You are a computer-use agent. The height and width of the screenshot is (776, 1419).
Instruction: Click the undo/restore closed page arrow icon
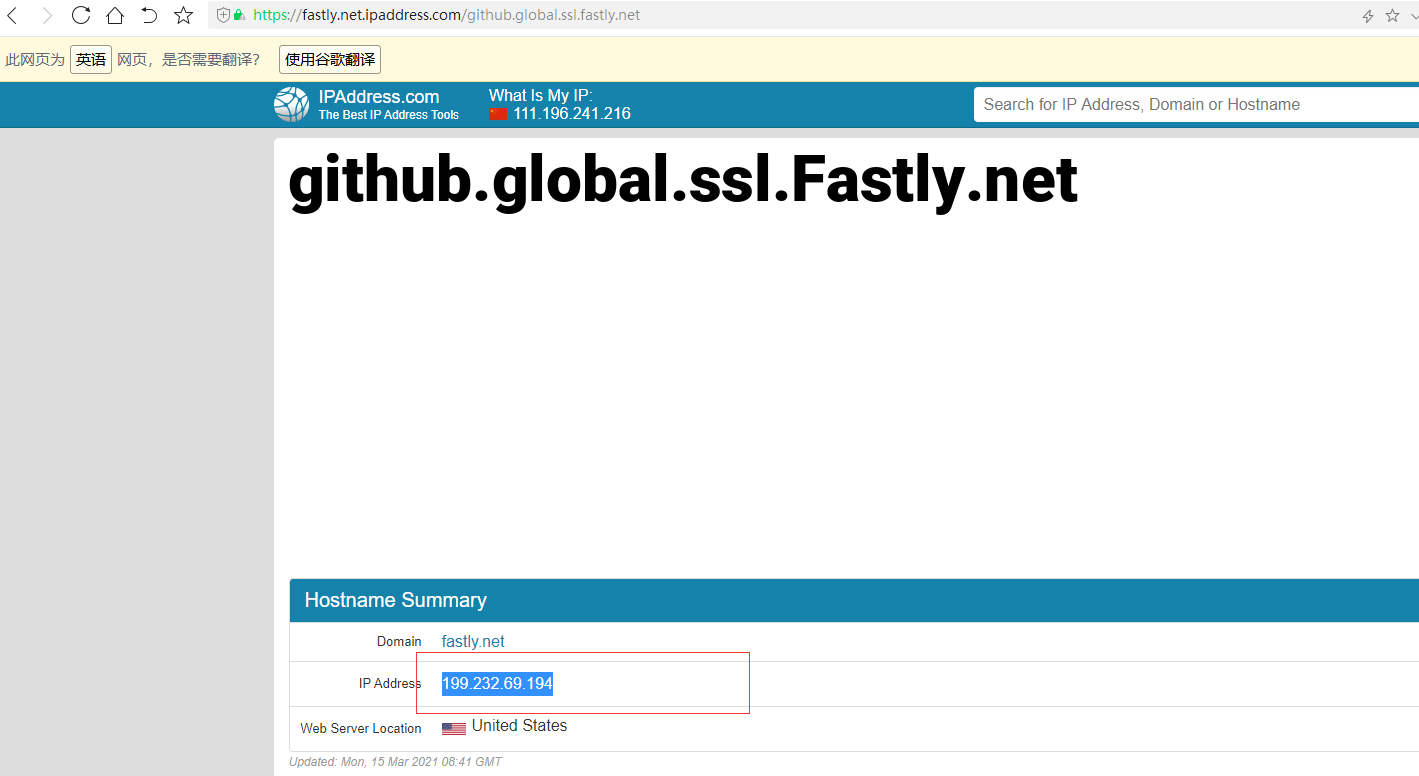point(149,15)
